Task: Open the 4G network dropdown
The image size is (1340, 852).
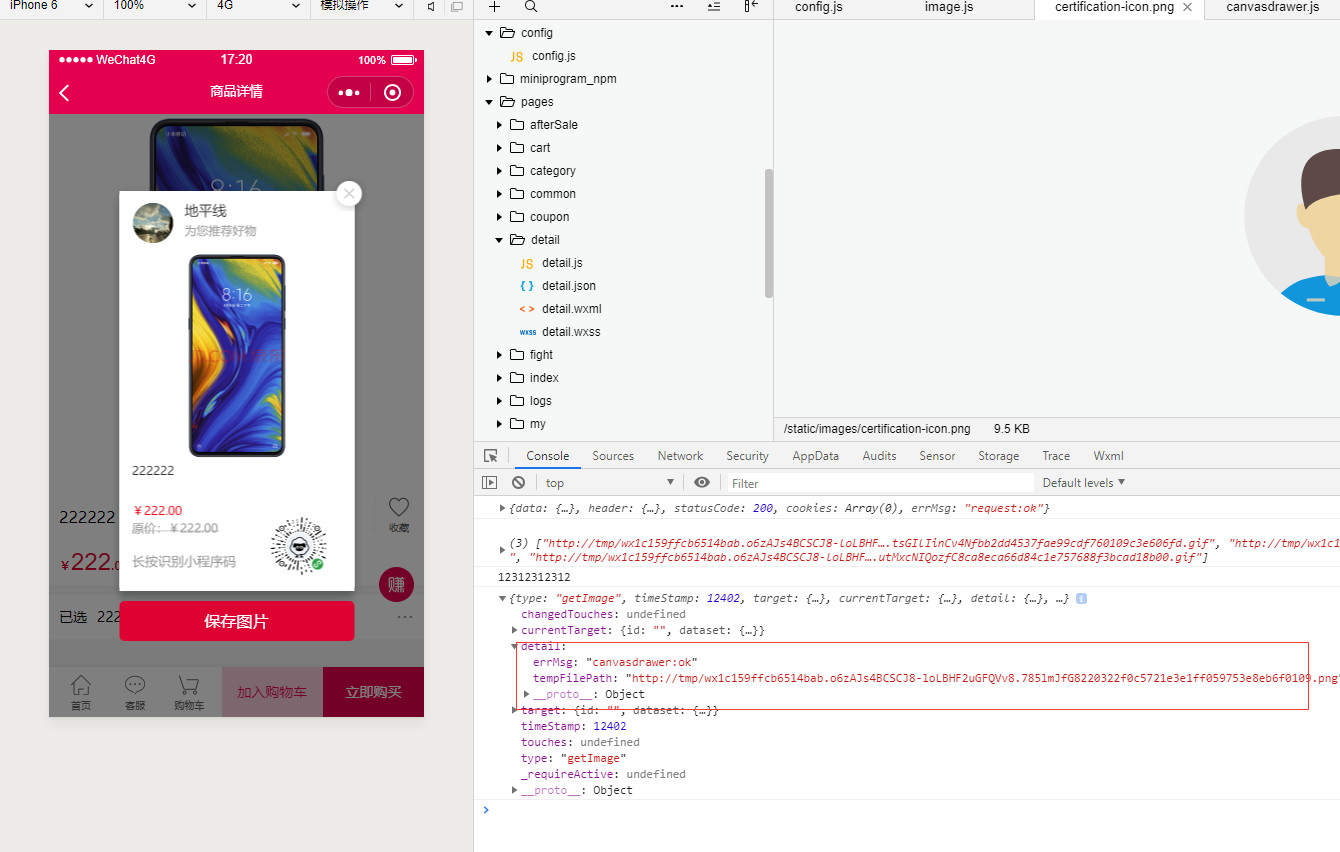Action: click(x=257, y=6)
